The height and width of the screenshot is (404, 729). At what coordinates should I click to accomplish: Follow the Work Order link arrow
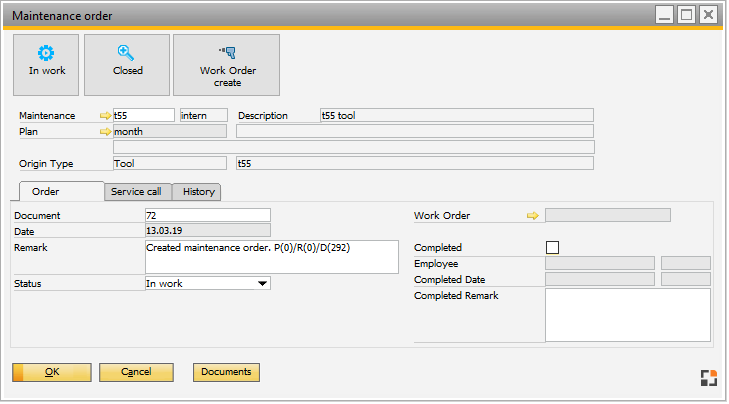pos(532,215)
